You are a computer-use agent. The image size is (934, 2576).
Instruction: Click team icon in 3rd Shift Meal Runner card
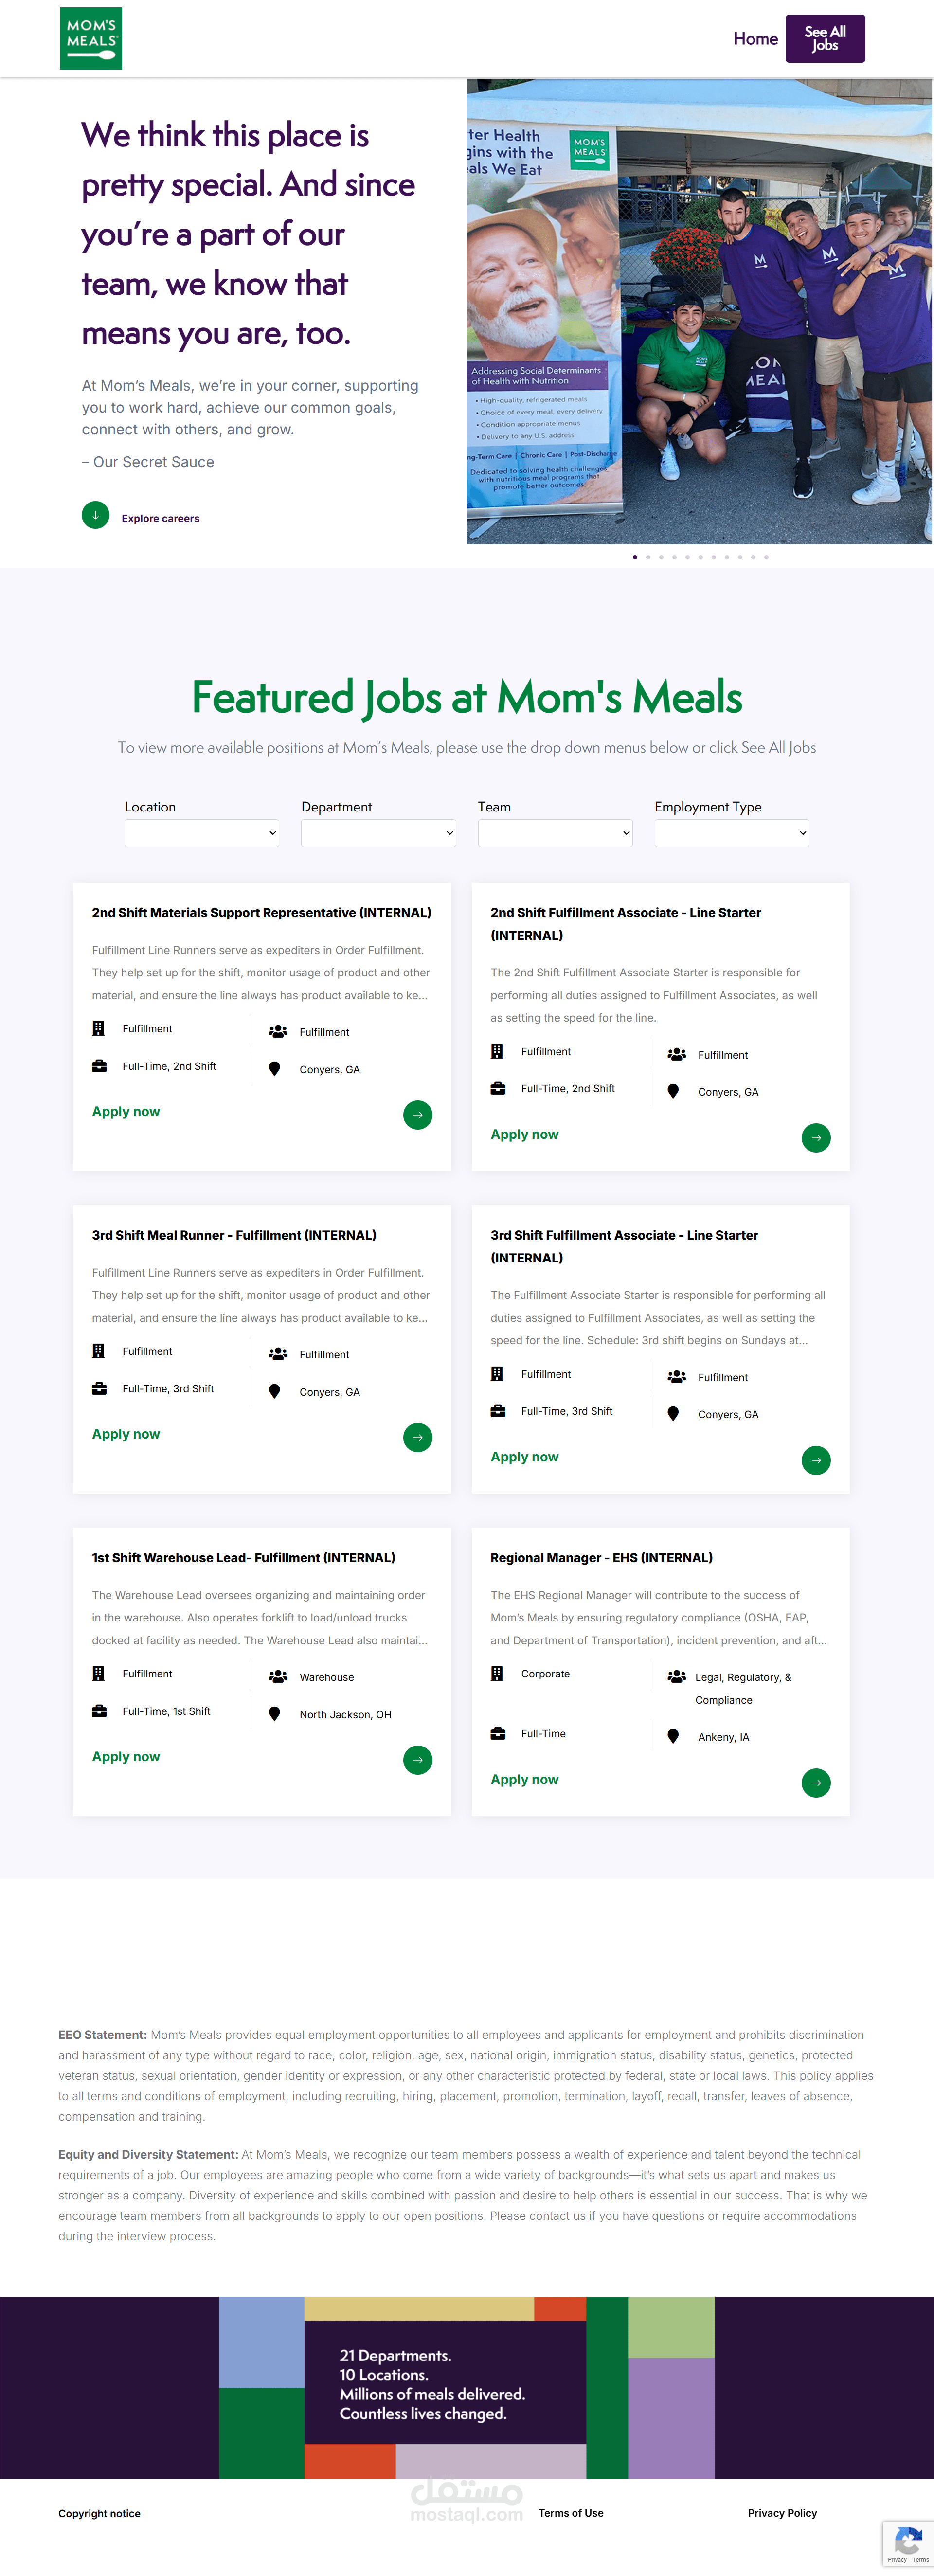pos(278,1355)
